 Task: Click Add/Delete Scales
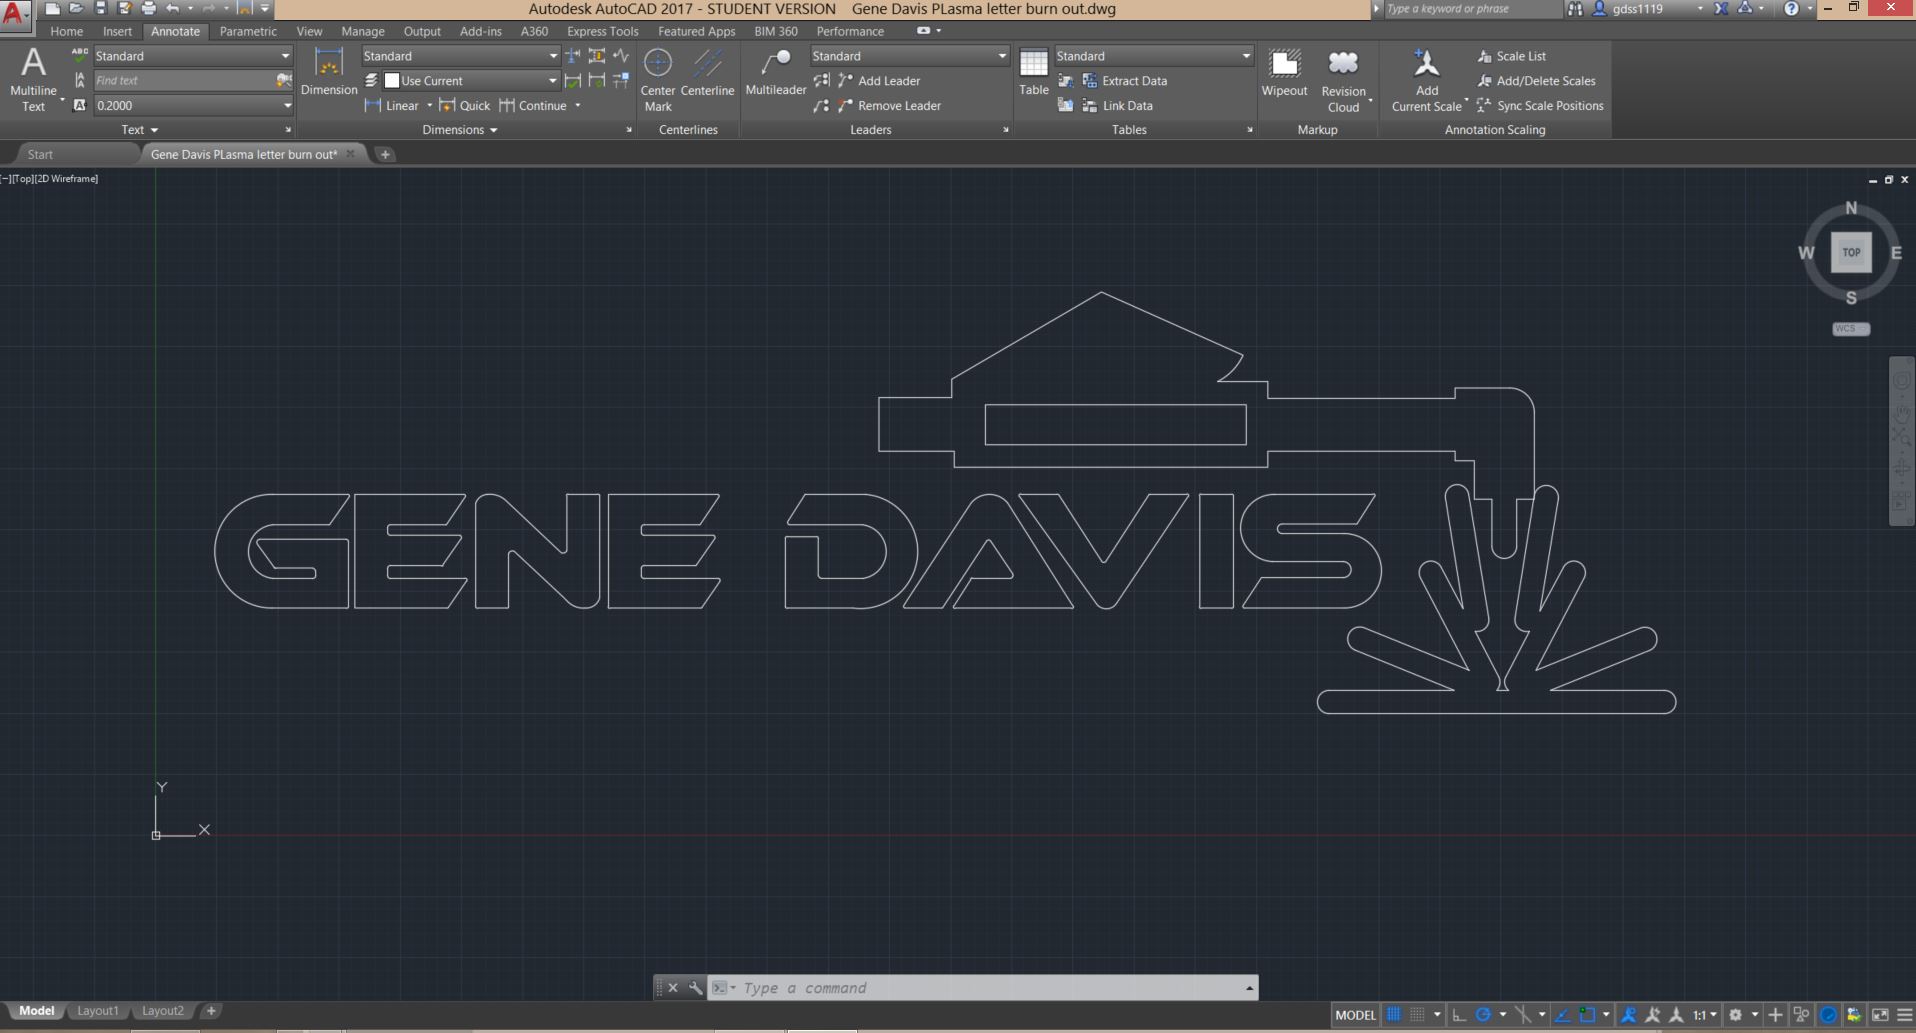1536,80
